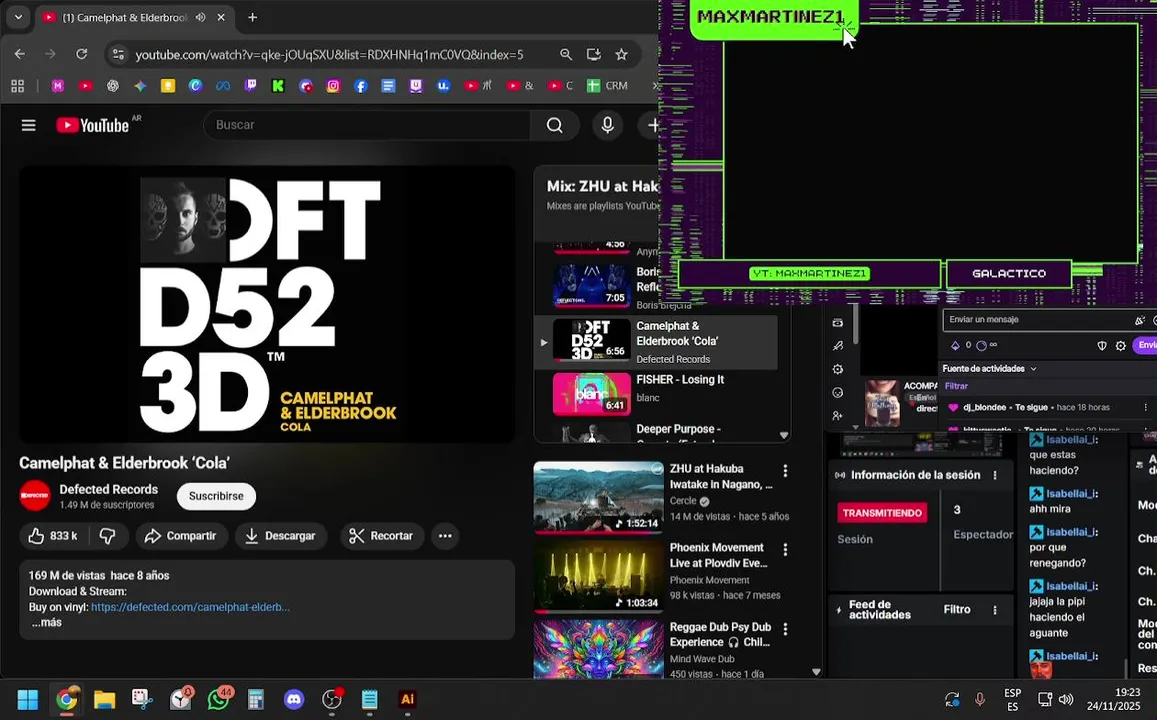The height and width of the screenshot is (720, 1157).
Task: Open File Explorer from the taskbar
Action: point(105,699)
